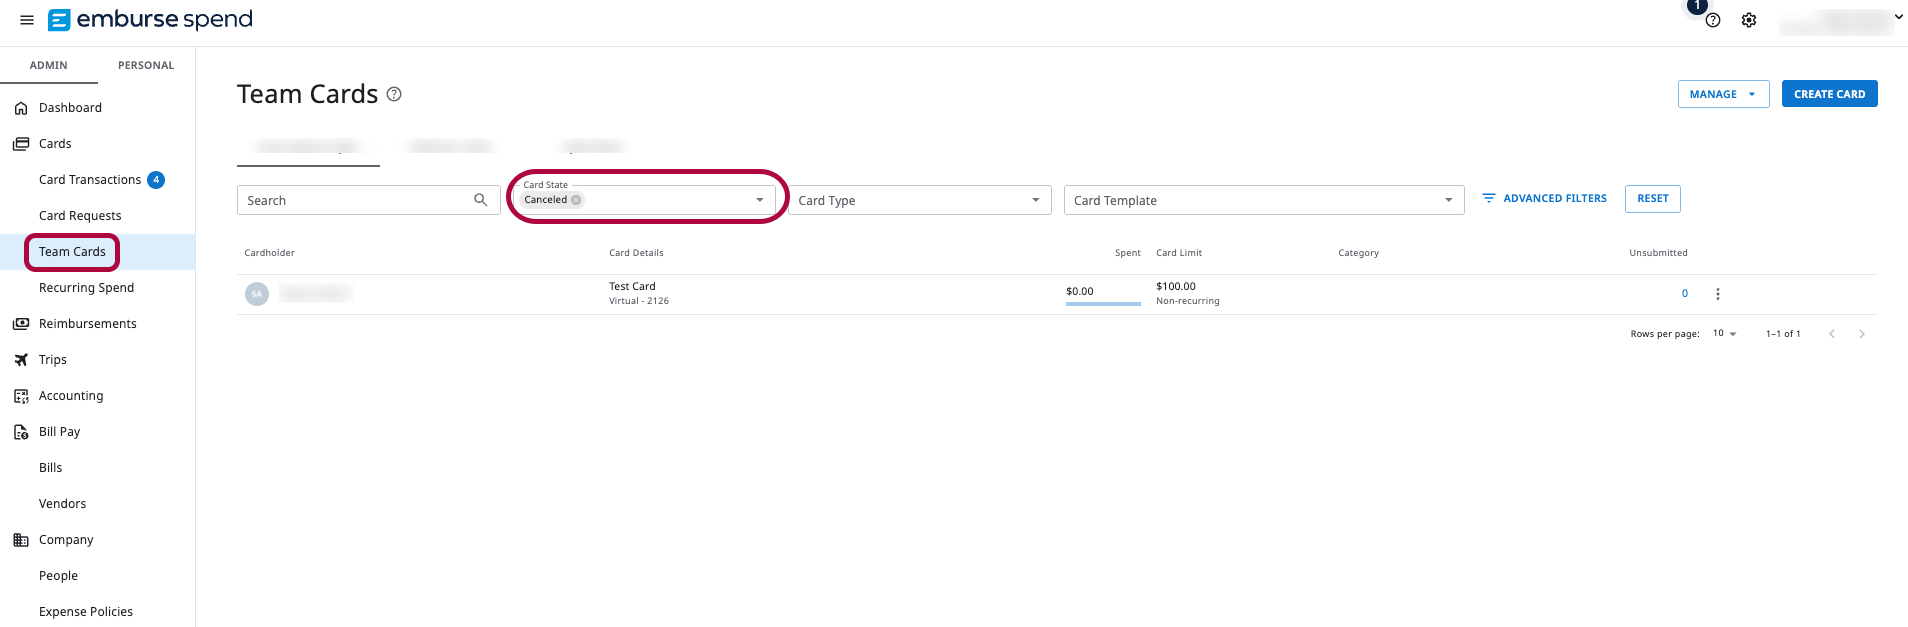Click the Trips airplane icon

click(x=21, y=360)
